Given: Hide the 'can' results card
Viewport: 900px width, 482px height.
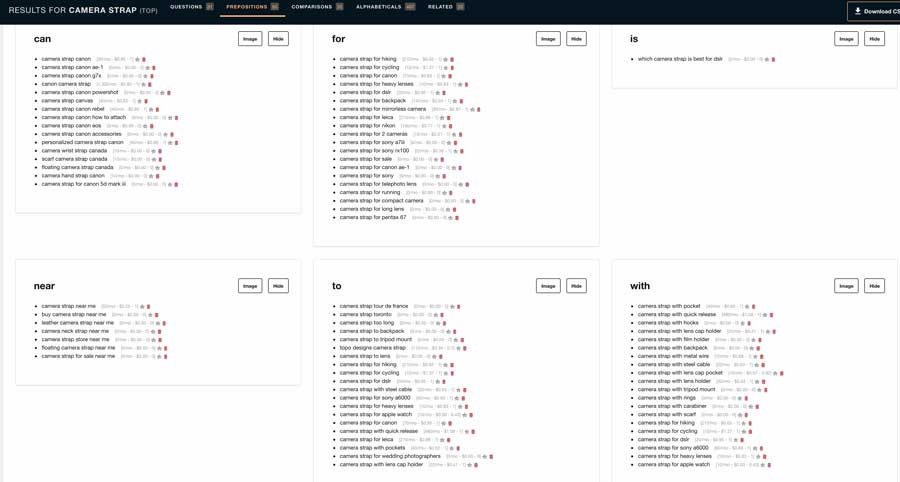Looking at the screenshot, I should click(278, 39).
